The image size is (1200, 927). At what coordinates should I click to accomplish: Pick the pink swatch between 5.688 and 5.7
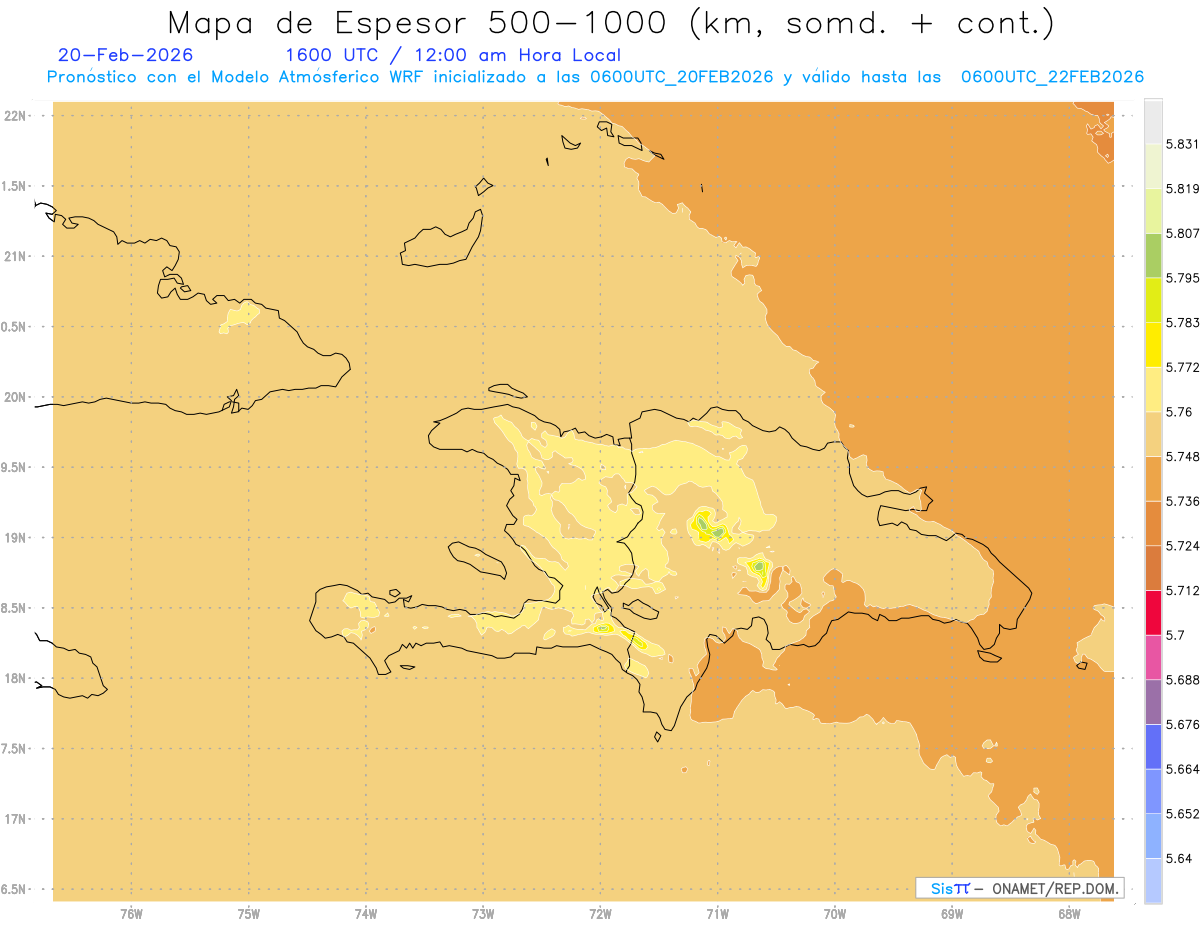click(x=1153, y=657)
